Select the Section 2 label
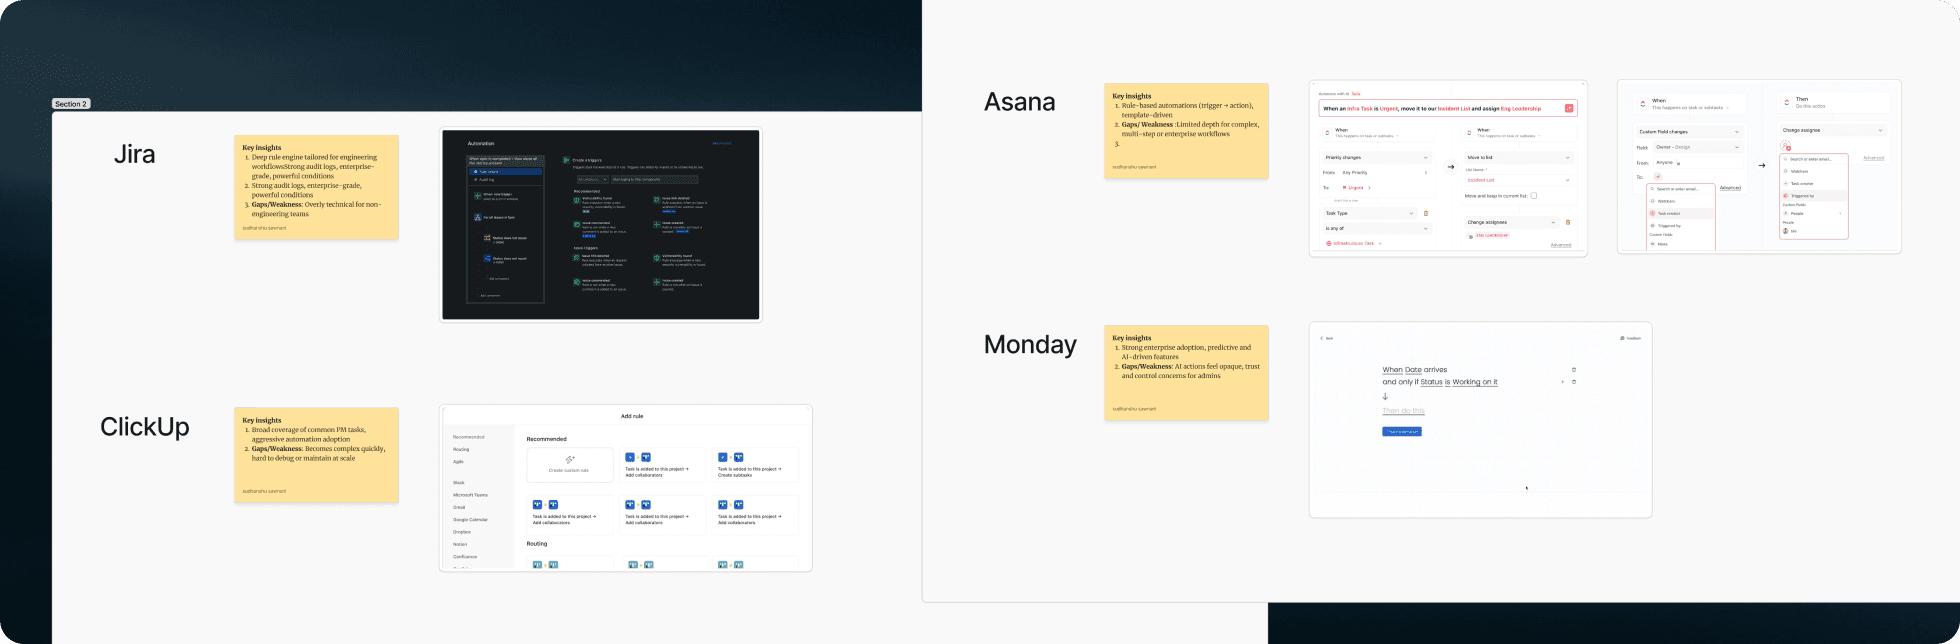1960x644 pixels. click(x=71, y=104)
